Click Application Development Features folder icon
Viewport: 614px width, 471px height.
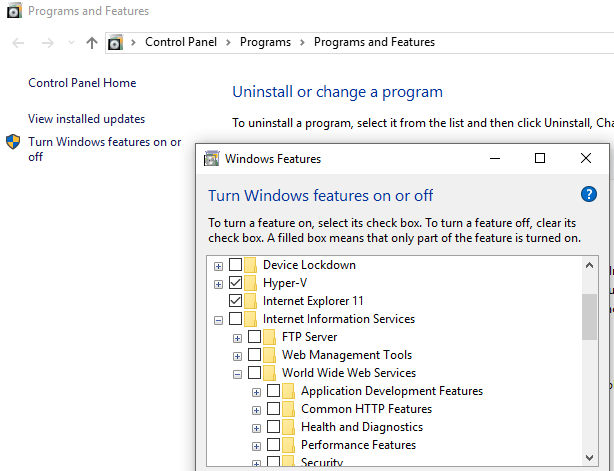[289, 391]
